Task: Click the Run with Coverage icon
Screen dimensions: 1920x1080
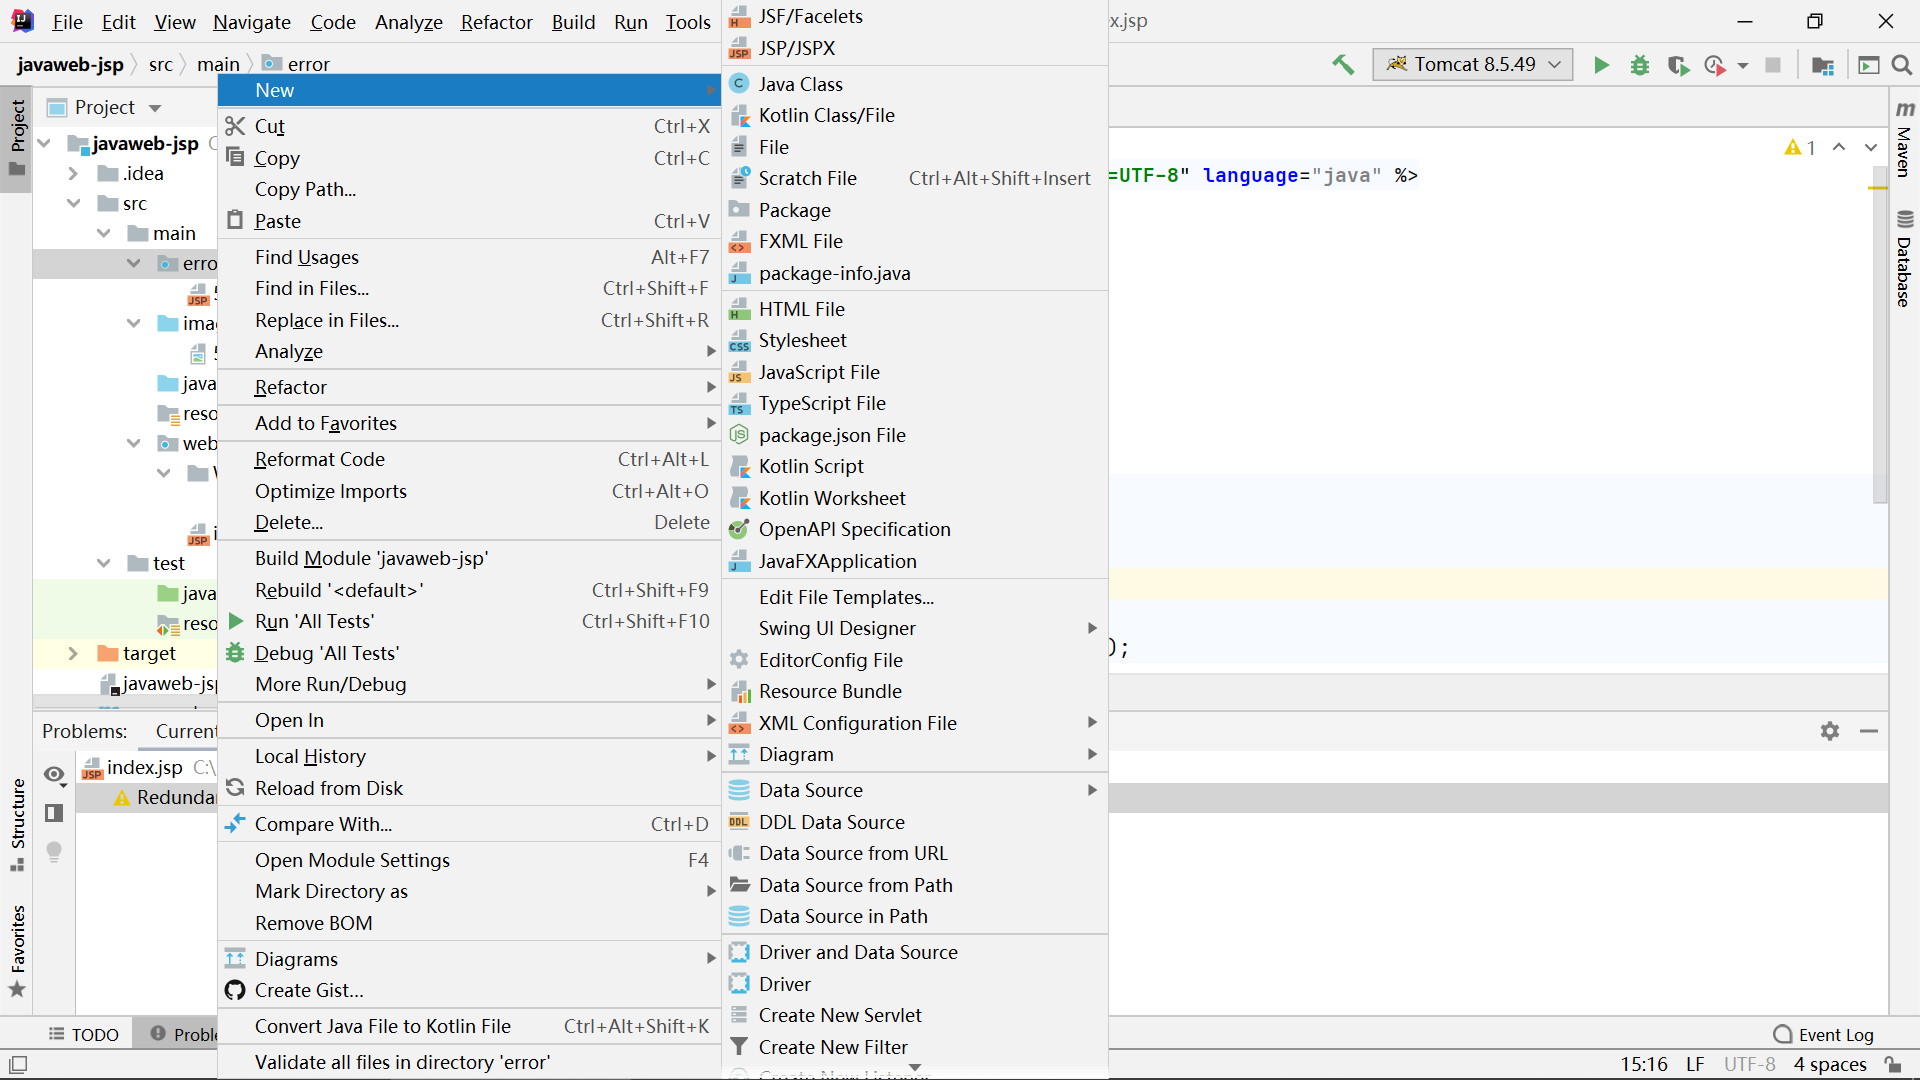Action: [x=1678, y=65]
